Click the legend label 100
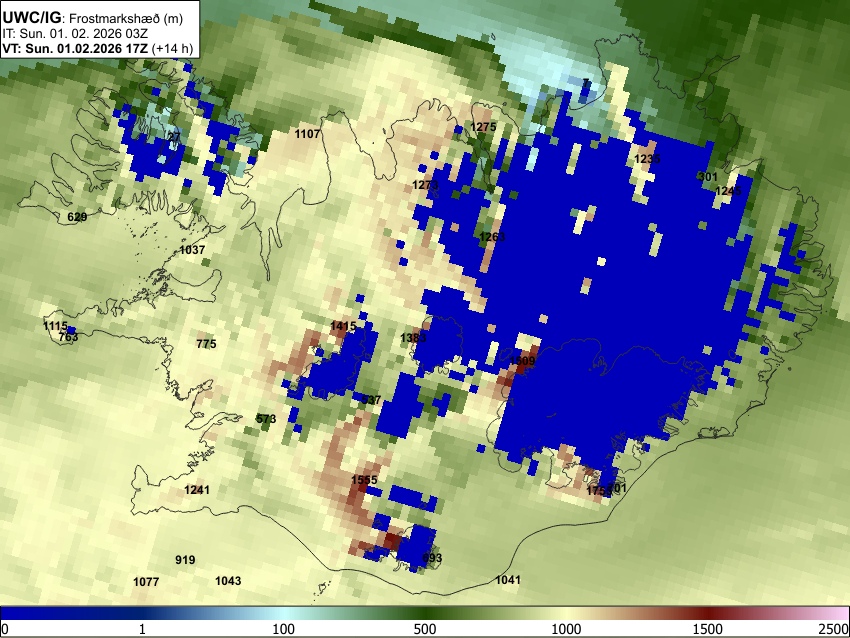 pyautogui.click(x=284, y=629)
